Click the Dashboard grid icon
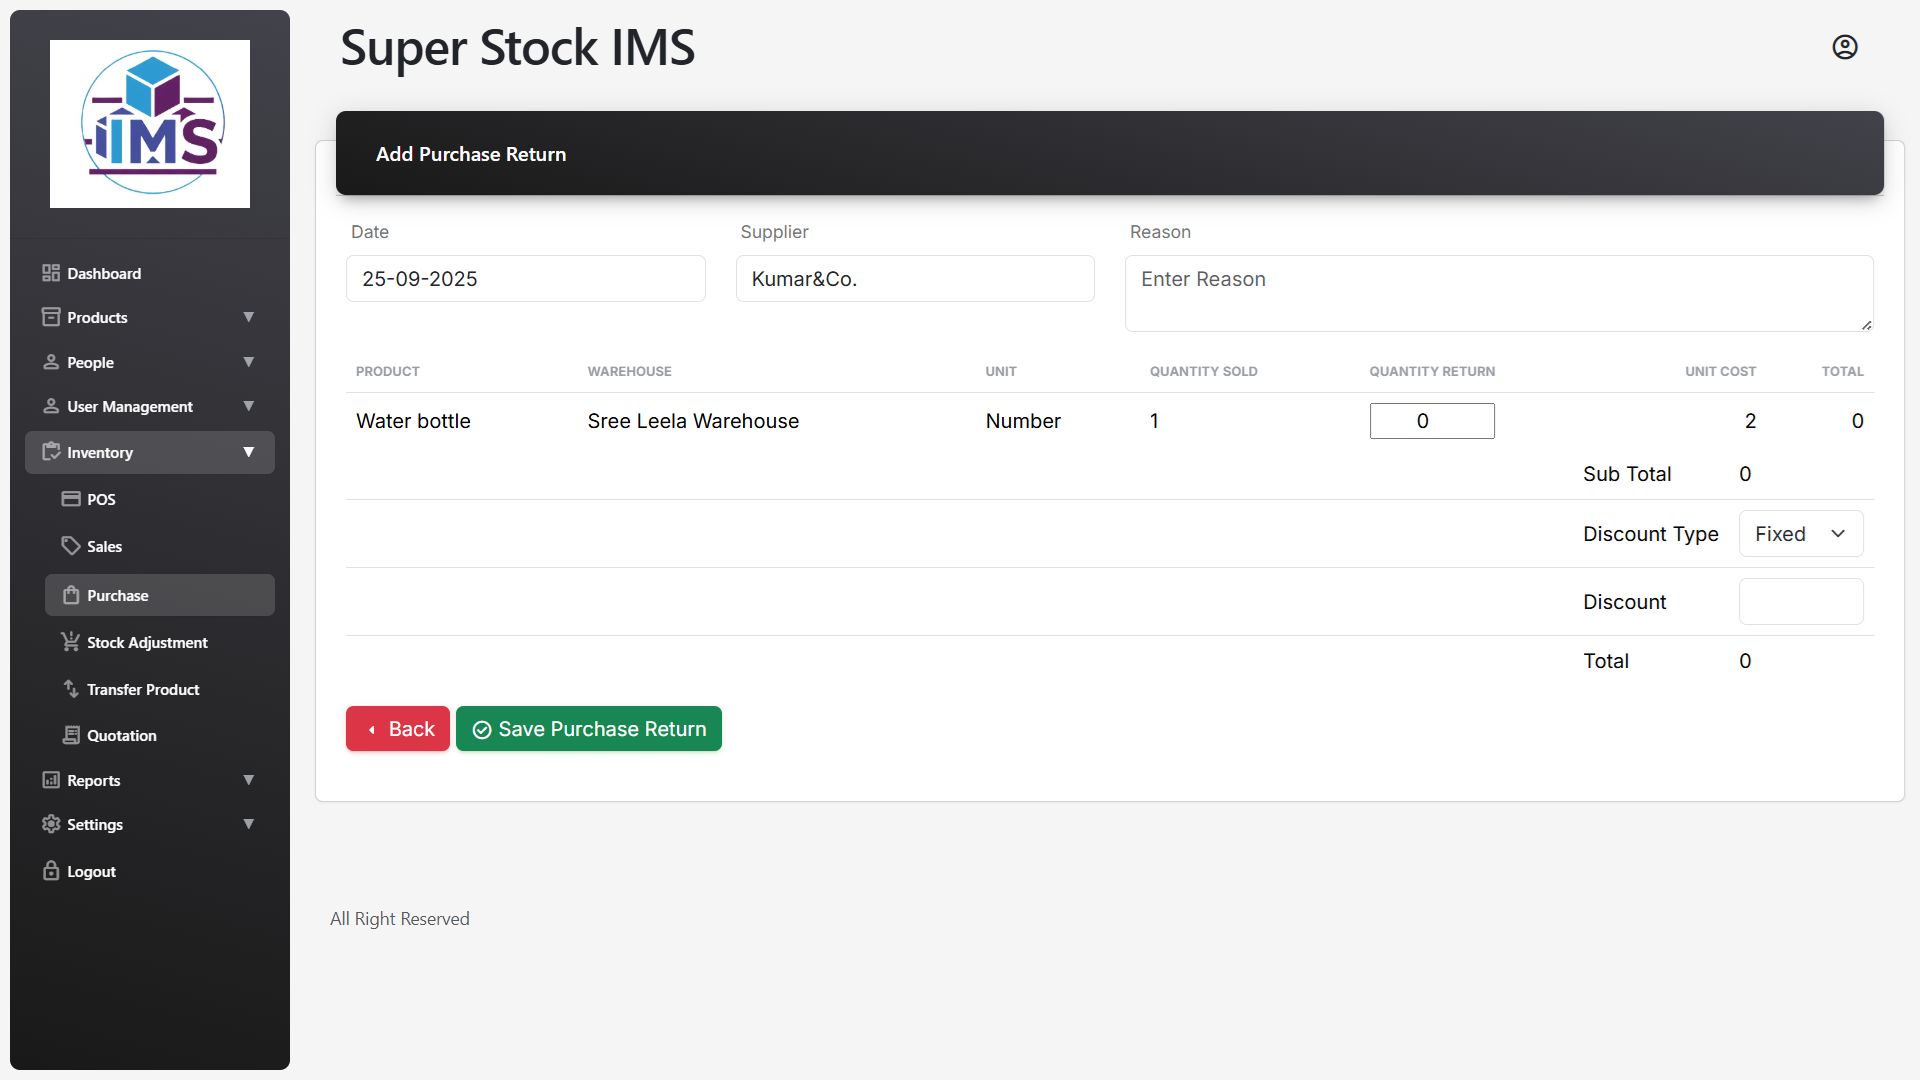Screen dimensions: 1920x1080 coord(51,273)
